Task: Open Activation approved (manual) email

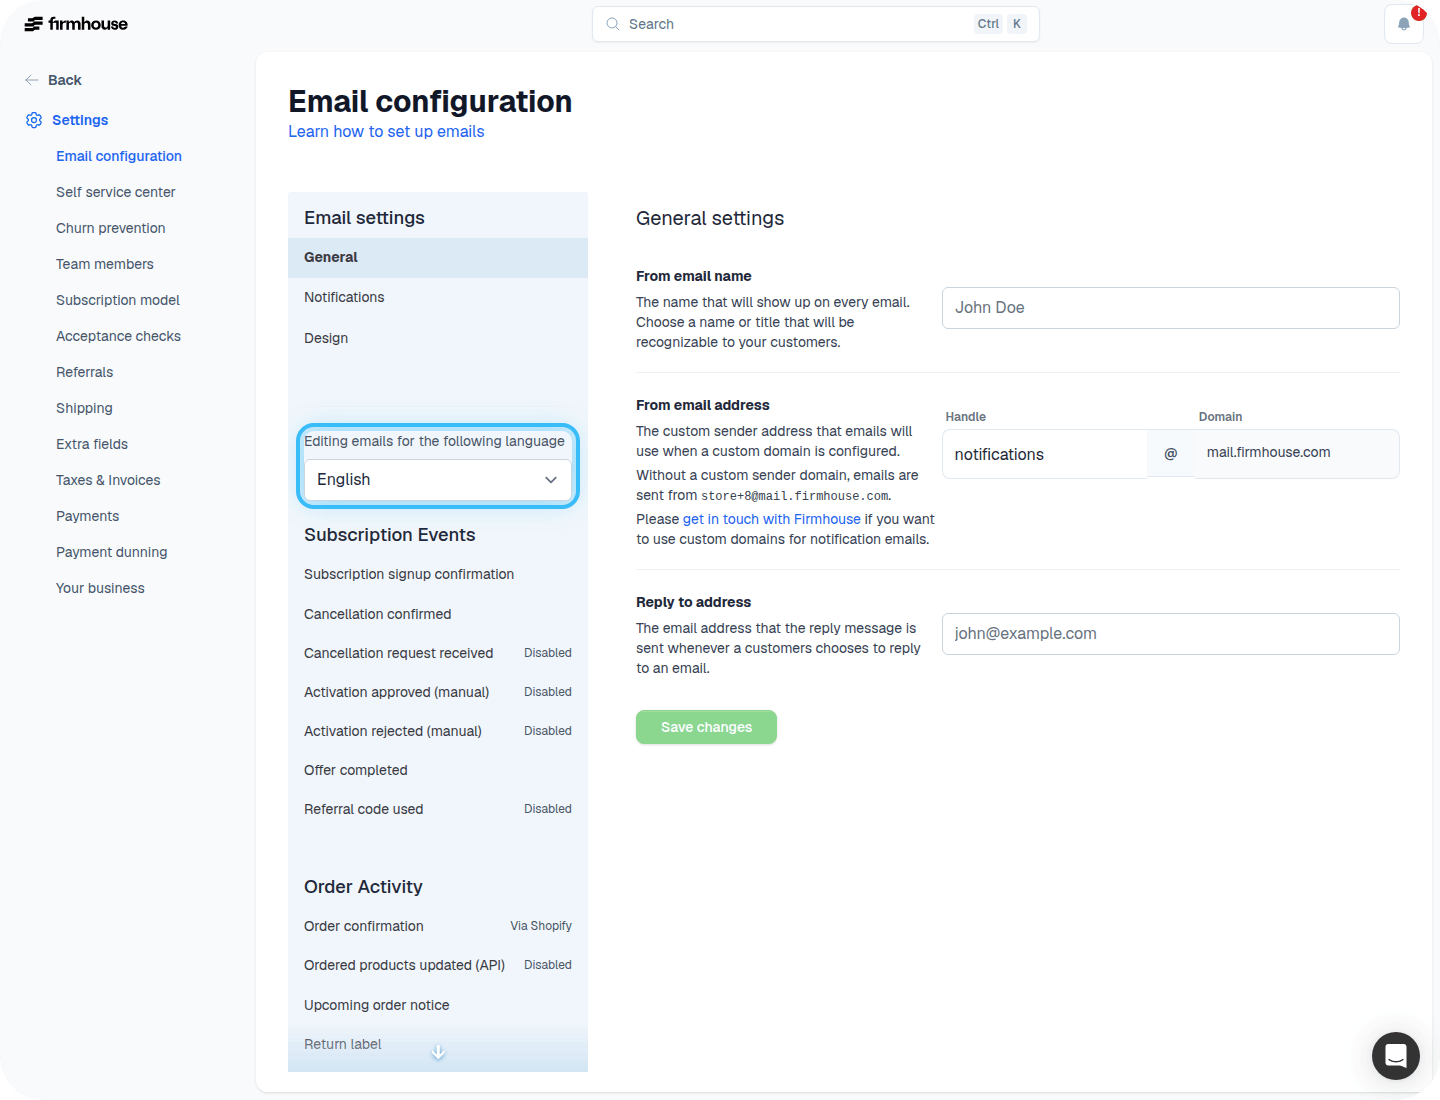Action: point(397,692)
